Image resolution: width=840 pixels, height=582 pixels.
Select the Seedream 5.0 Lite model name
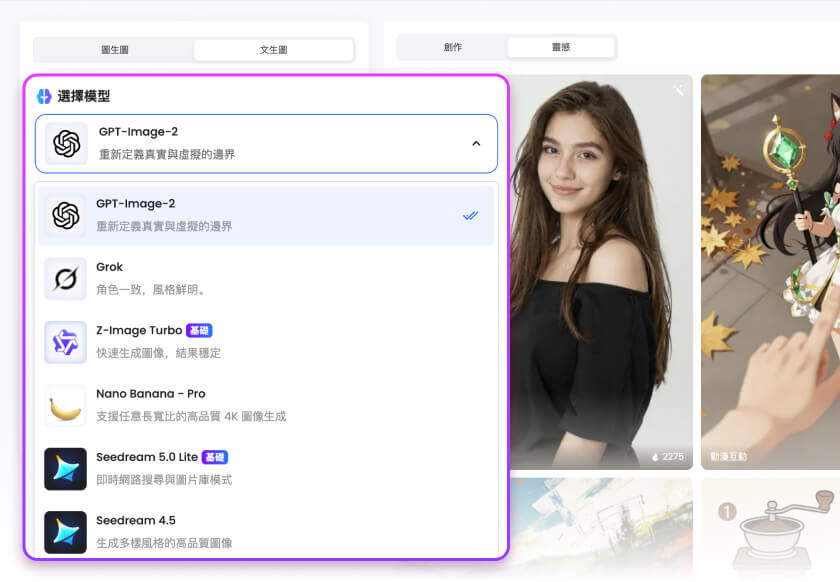pyautogui.click(x=147, y=457)
